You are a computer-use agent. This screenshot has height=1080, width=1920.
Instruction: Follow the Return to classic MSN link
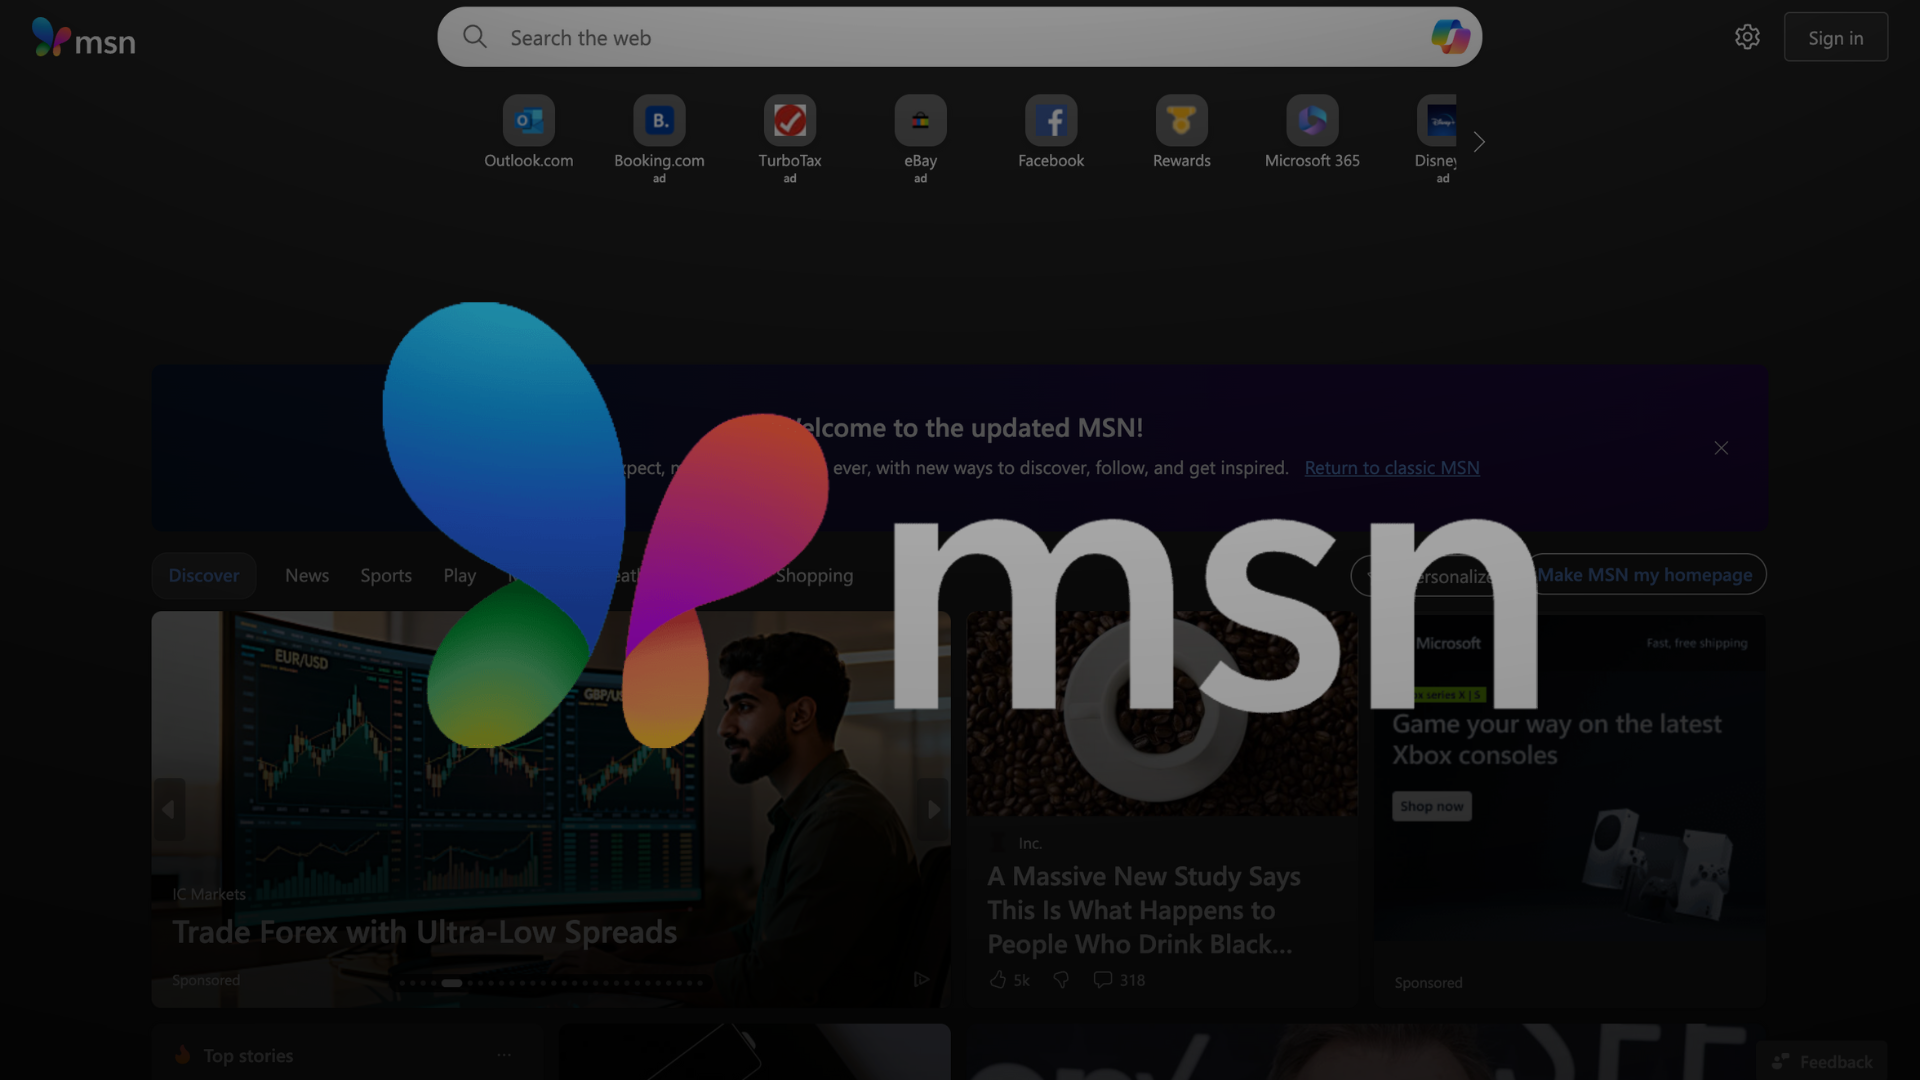click(1391, 468)
